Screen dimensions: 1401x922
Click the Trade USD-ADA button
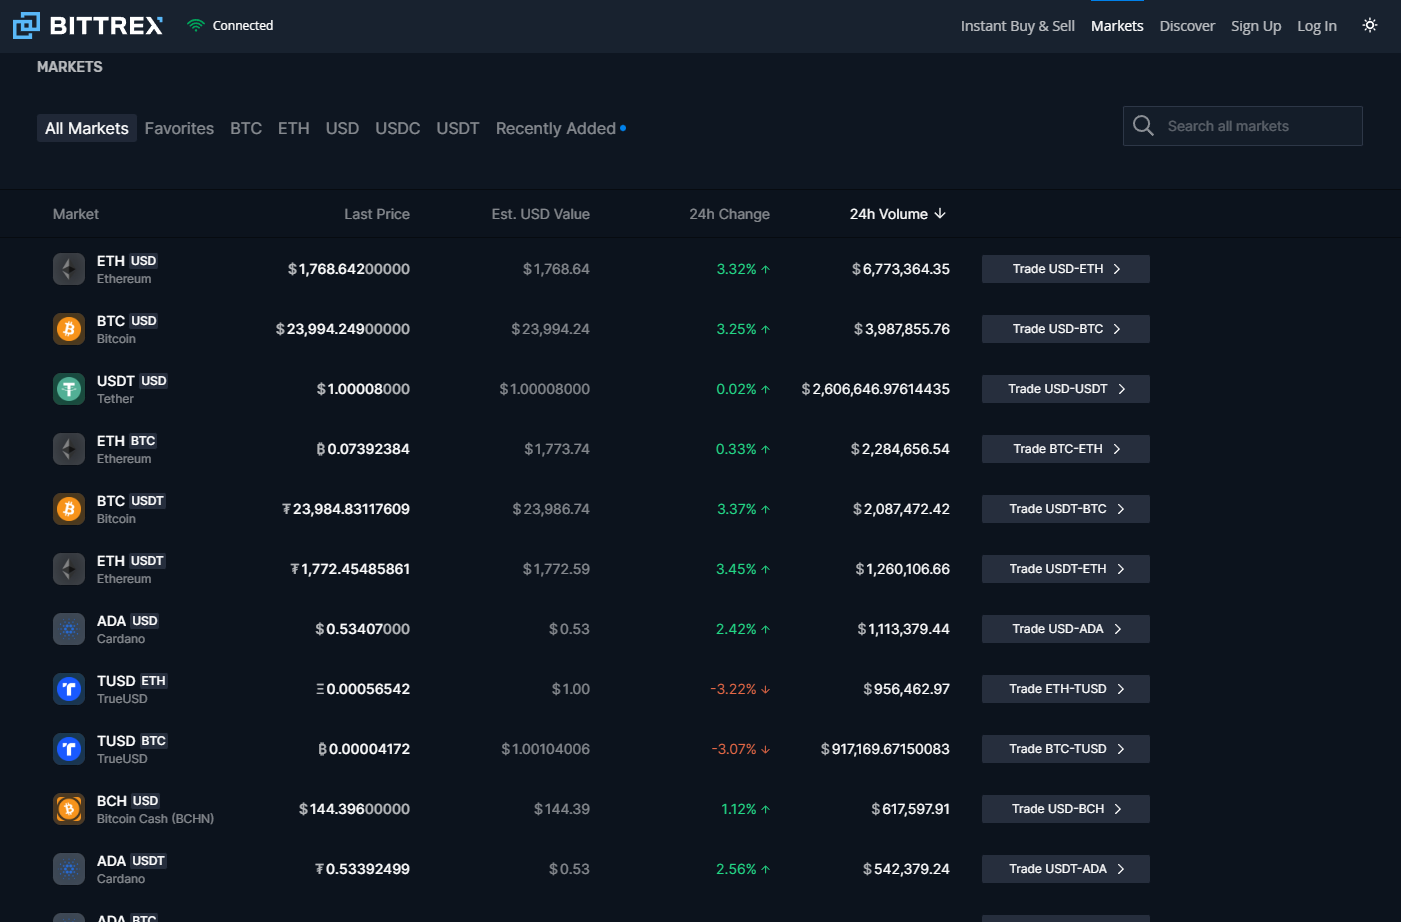(1066, 629)
